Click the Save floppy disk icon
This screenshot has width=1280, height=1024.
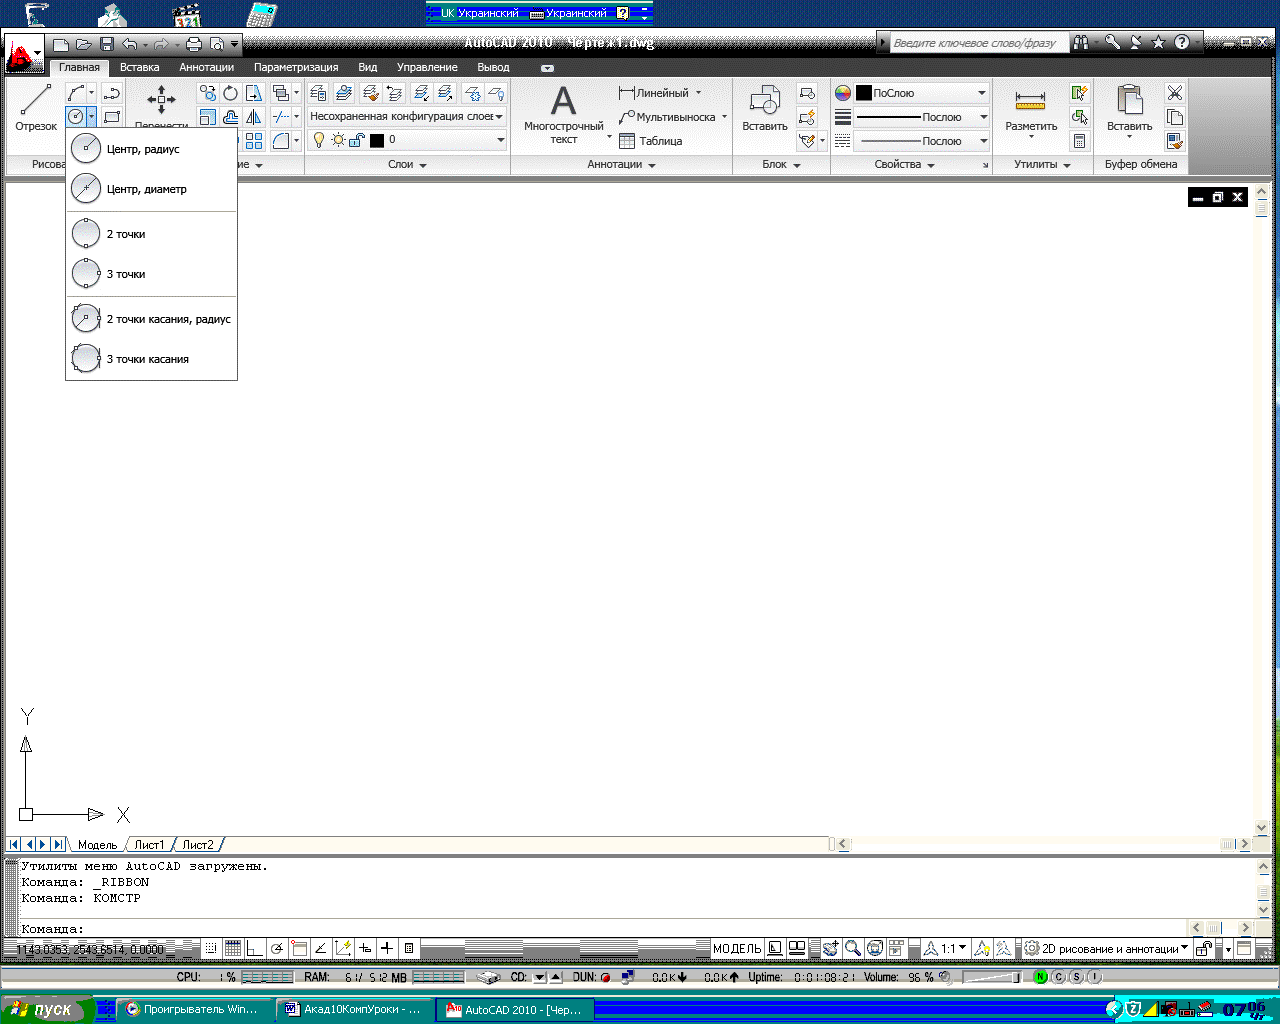(x=107, y=44)
